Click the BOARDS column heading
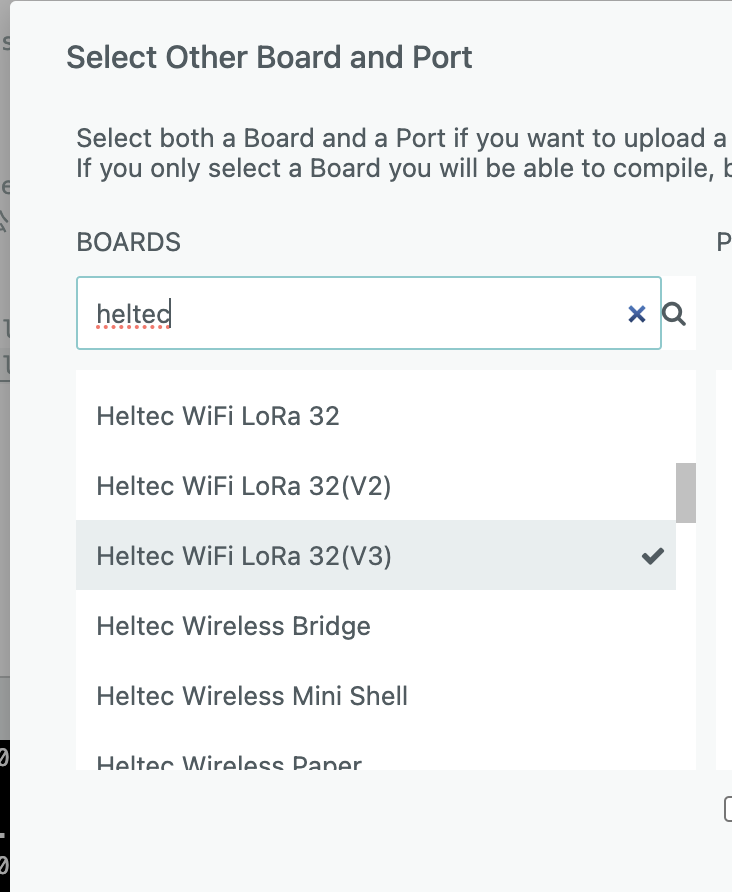Screen dimensions: 732x892 (130, 242)
